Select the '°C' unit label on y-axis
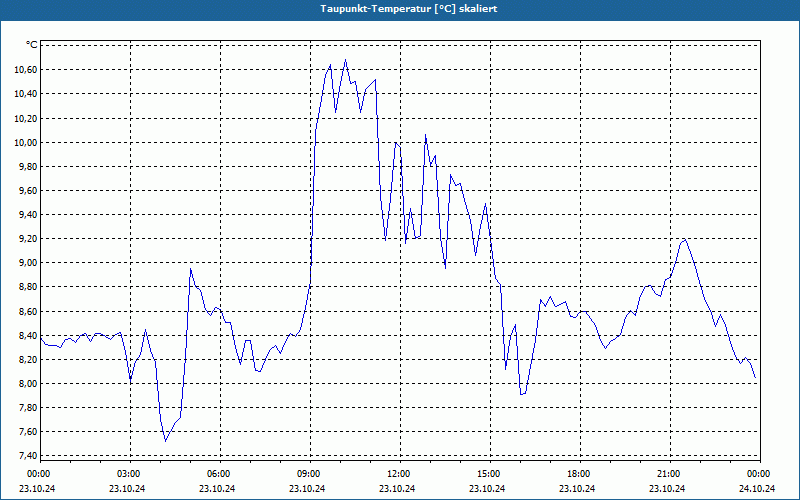Viewport: 800px width, 500px height. pyautogui.click(x=31, y=45)
